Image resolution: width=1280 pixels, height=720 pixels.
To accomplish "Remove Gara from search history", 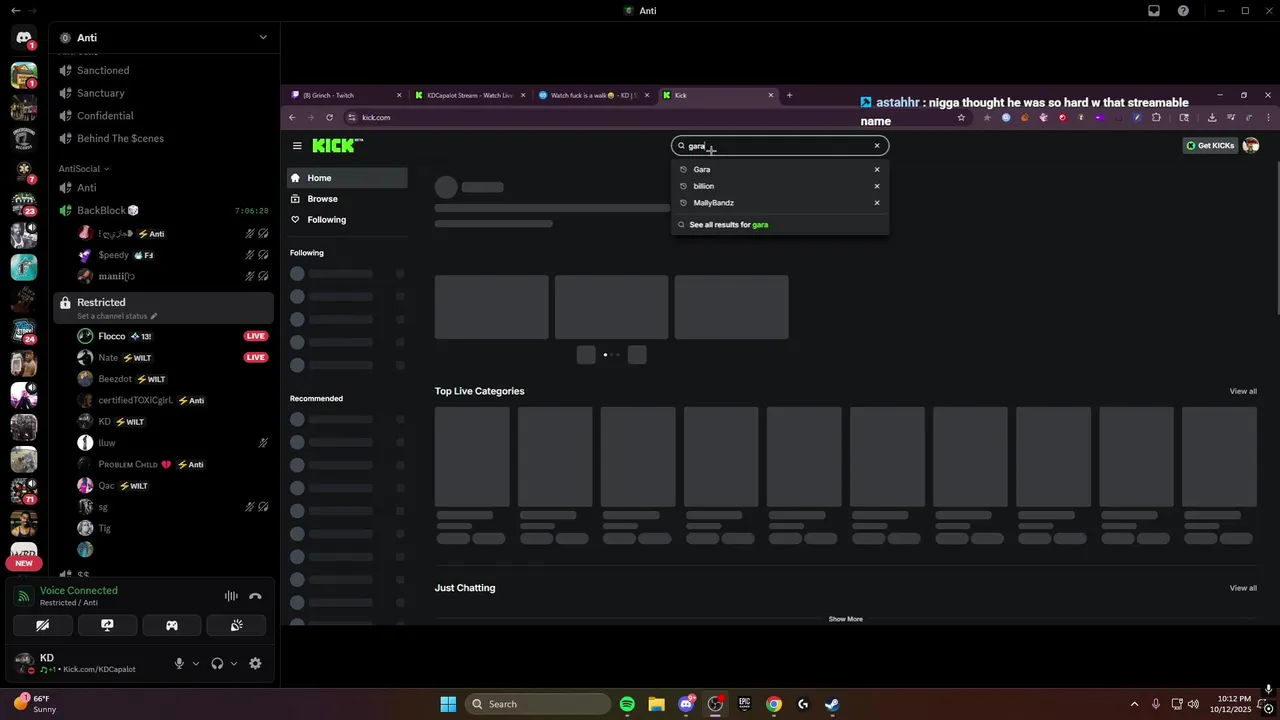I will click(x=877, y=170).
